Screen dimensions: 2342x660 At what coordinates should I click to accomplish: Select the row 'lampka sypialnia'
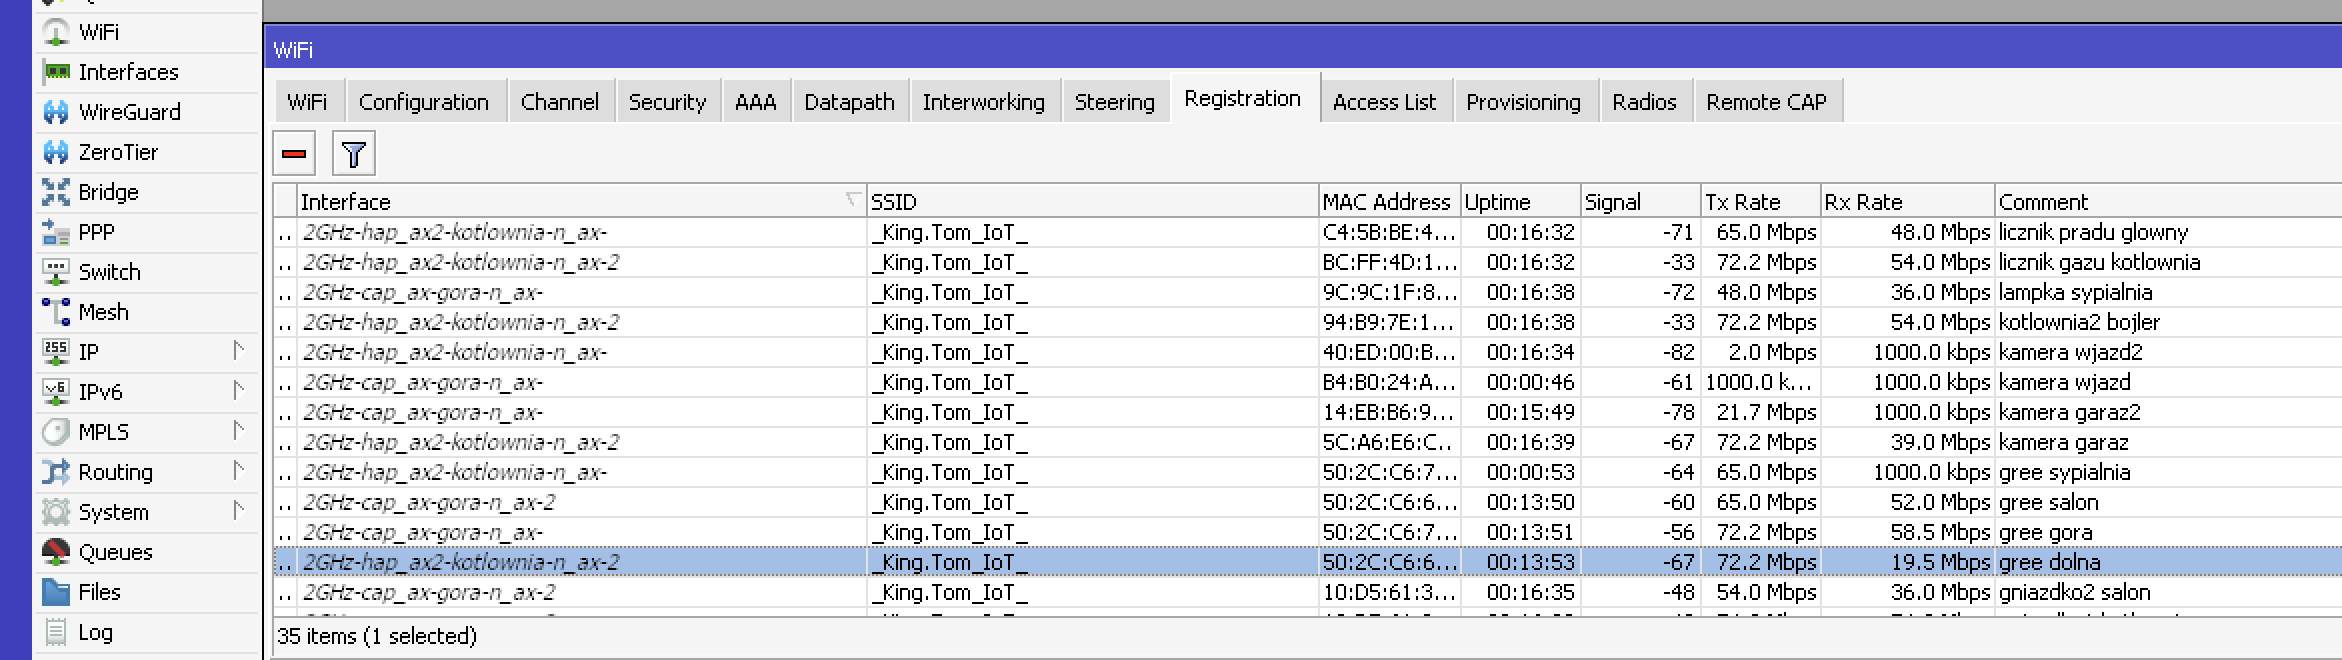click(x=1307, y=292)
